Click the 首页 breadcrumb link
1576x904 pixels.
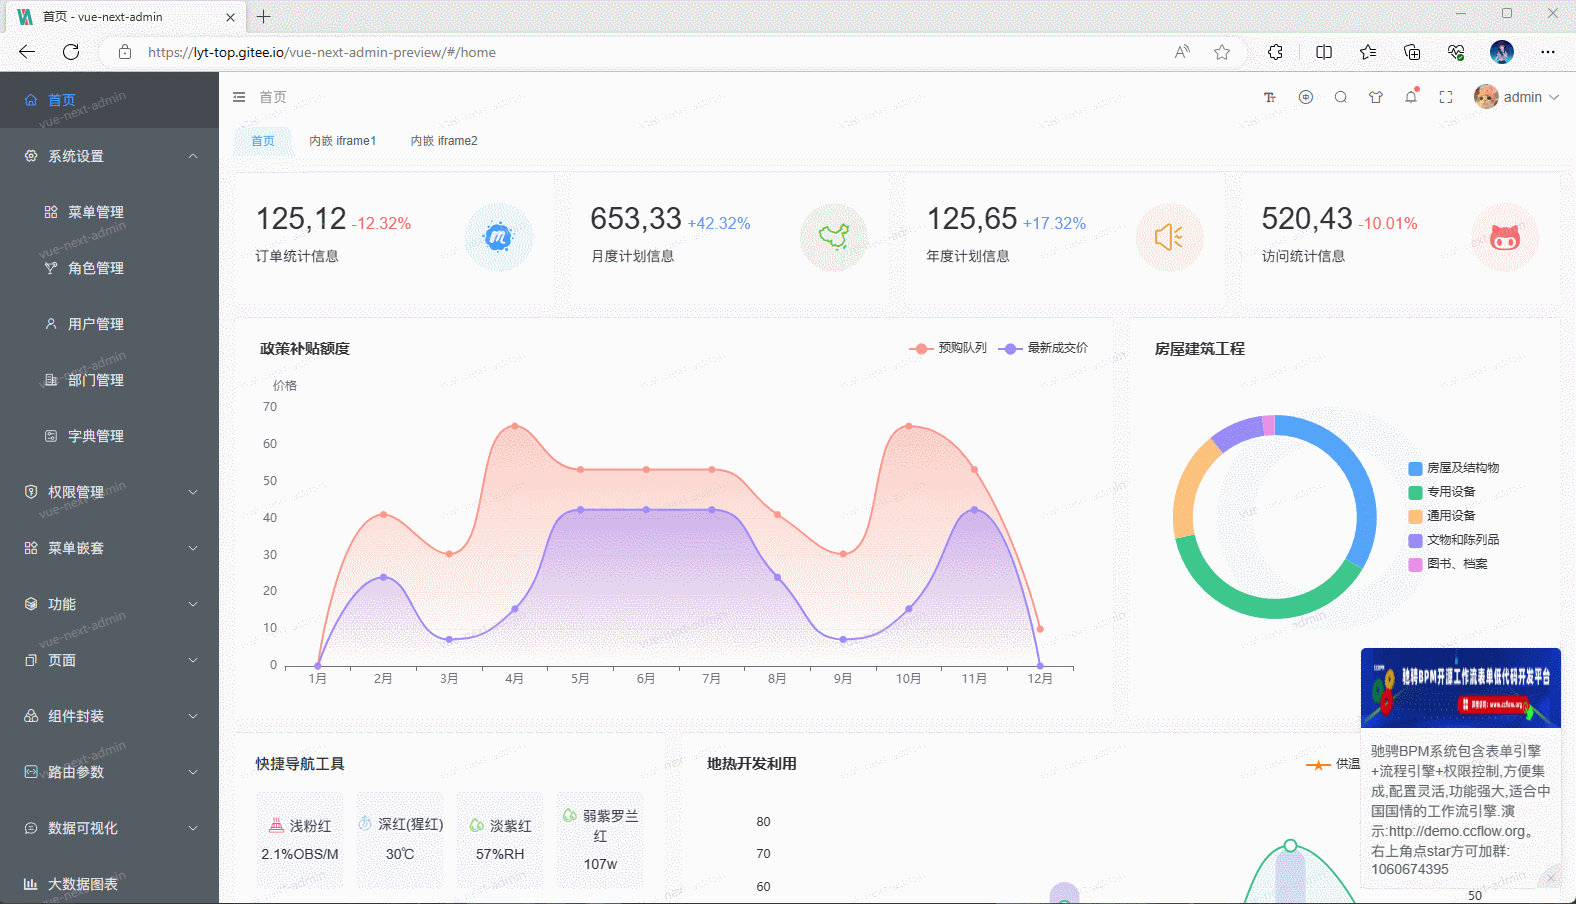point(273,97)
